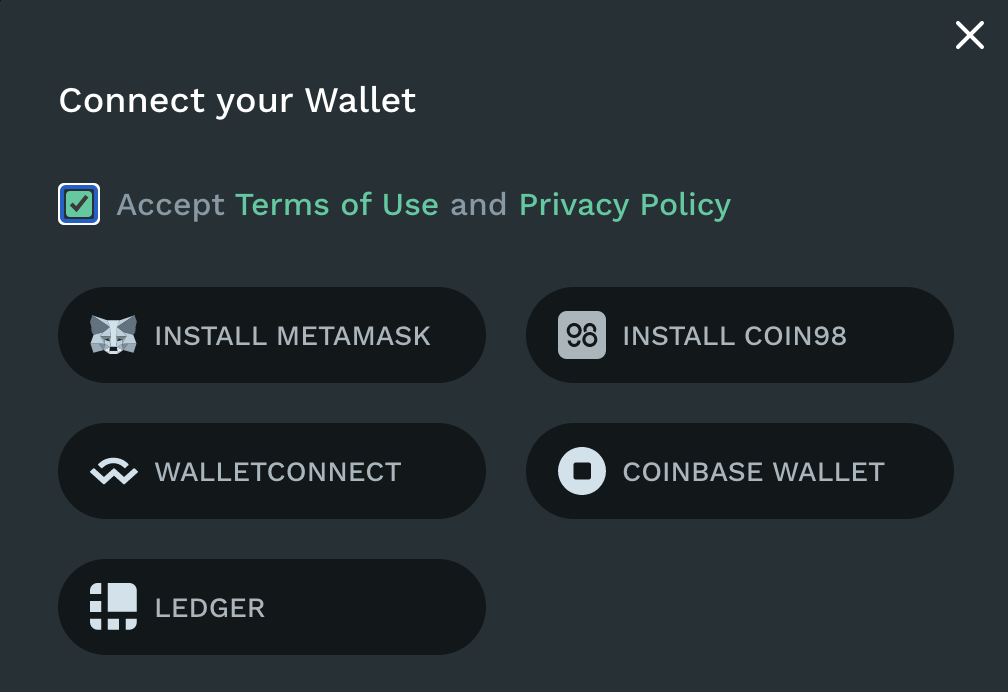Click the Coin98 logo icon

(582, 335)
